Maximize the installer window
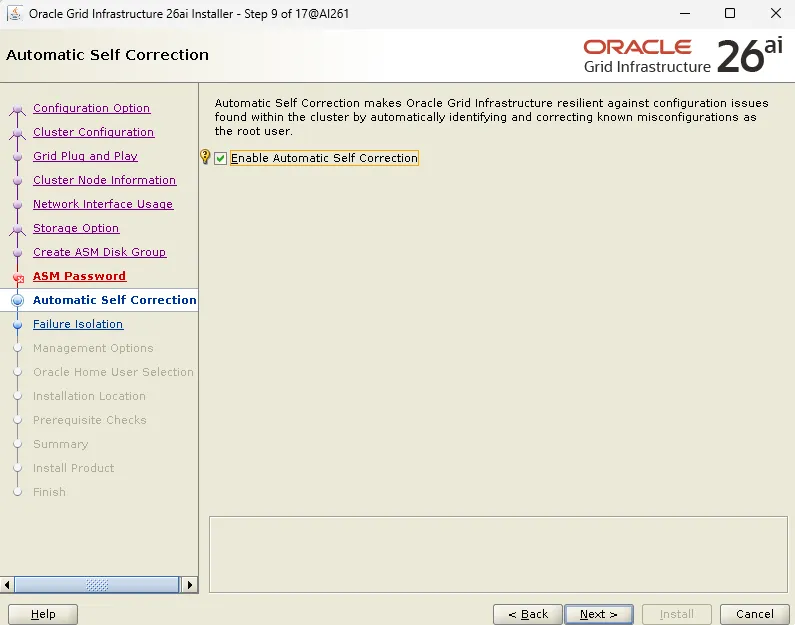 pyautogui.click(x=730, y=13)
